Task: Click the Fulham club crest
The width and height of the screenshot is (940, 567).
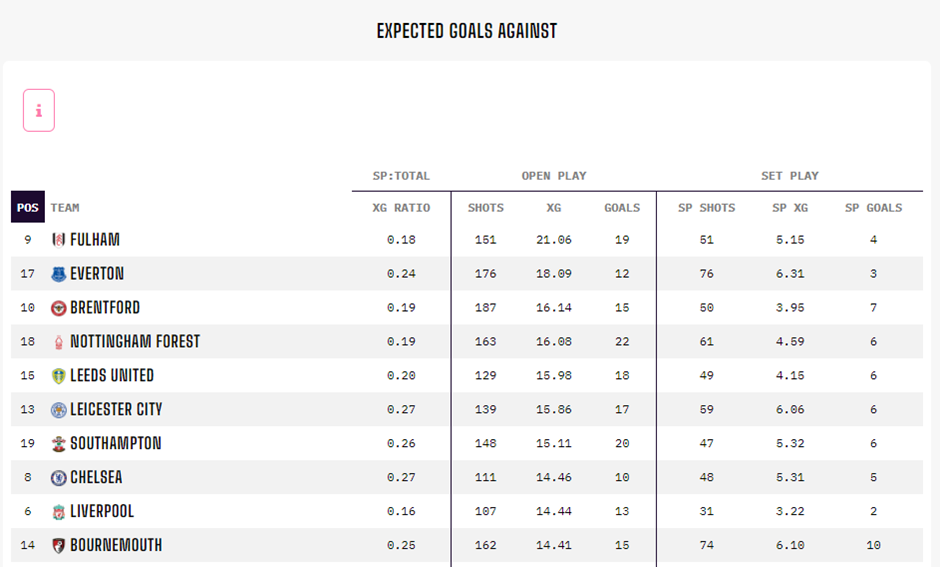Action: tap(58, 240)
